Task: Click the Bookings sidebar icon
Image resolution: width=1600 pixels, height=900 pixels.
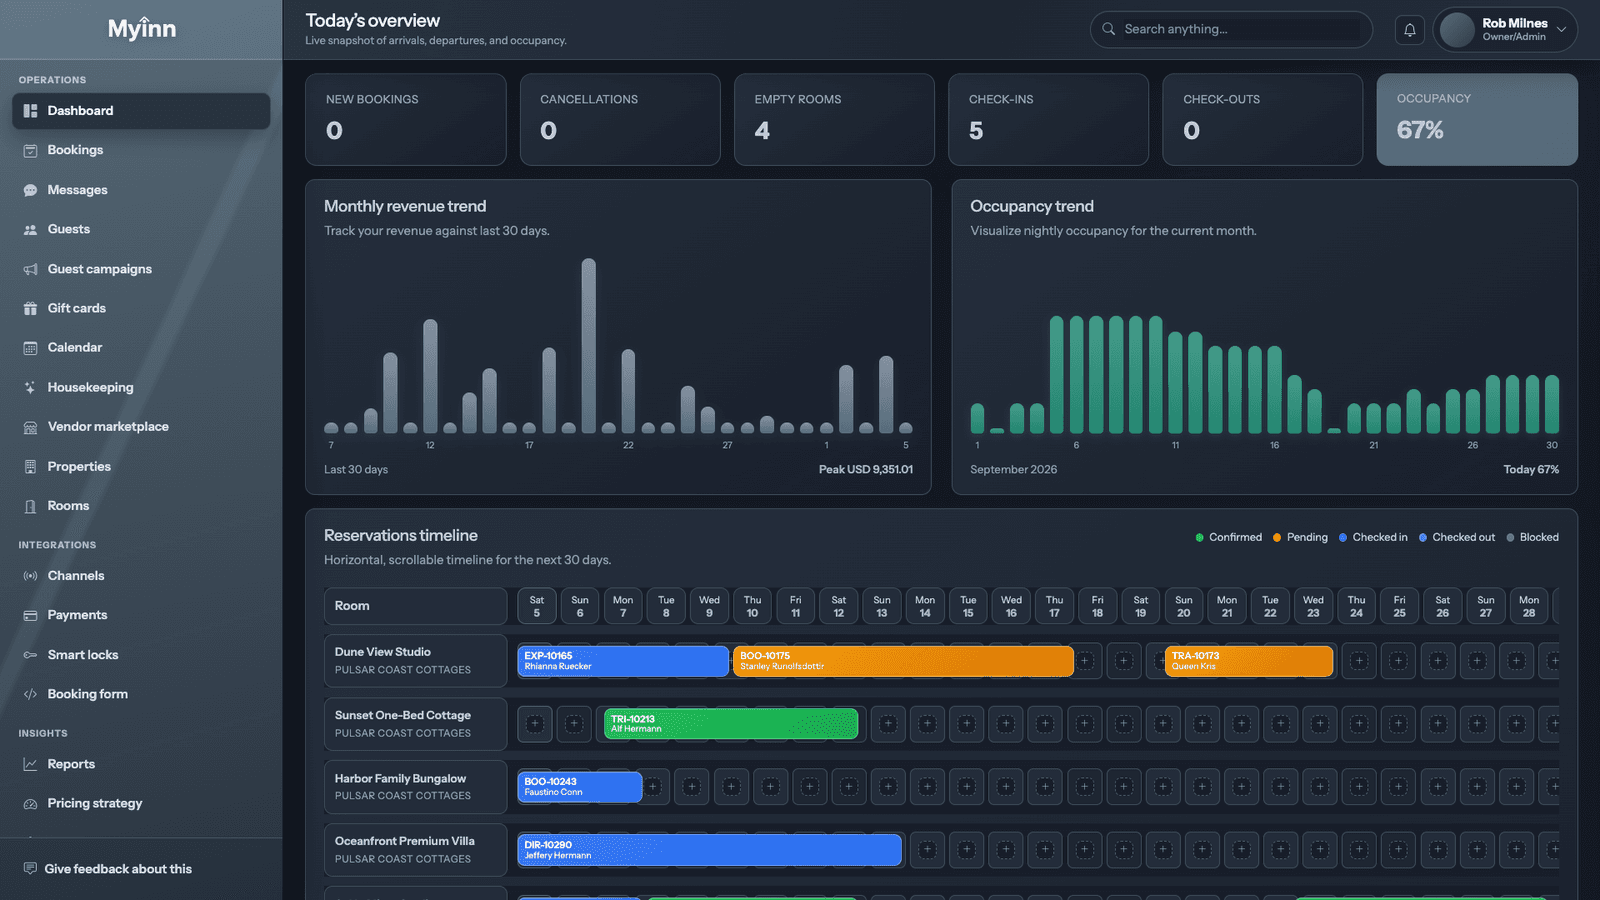Action: click(x=30, y=150)
